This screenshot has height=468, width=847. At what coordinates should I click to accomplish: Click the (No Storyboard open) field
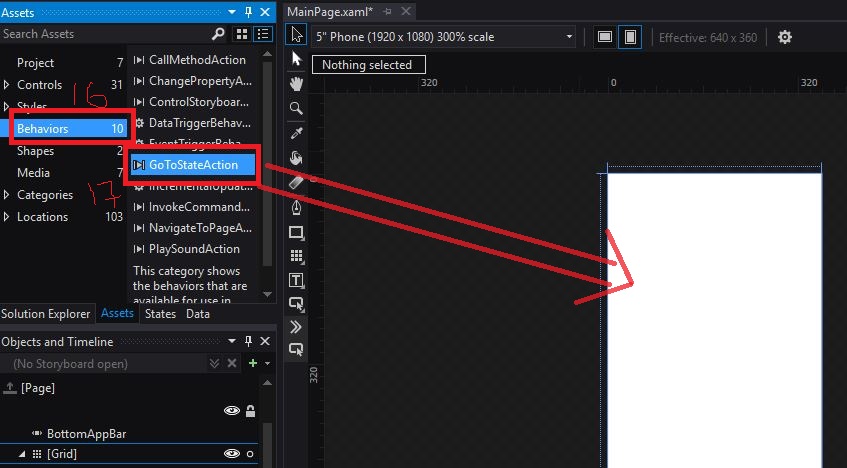105,364
